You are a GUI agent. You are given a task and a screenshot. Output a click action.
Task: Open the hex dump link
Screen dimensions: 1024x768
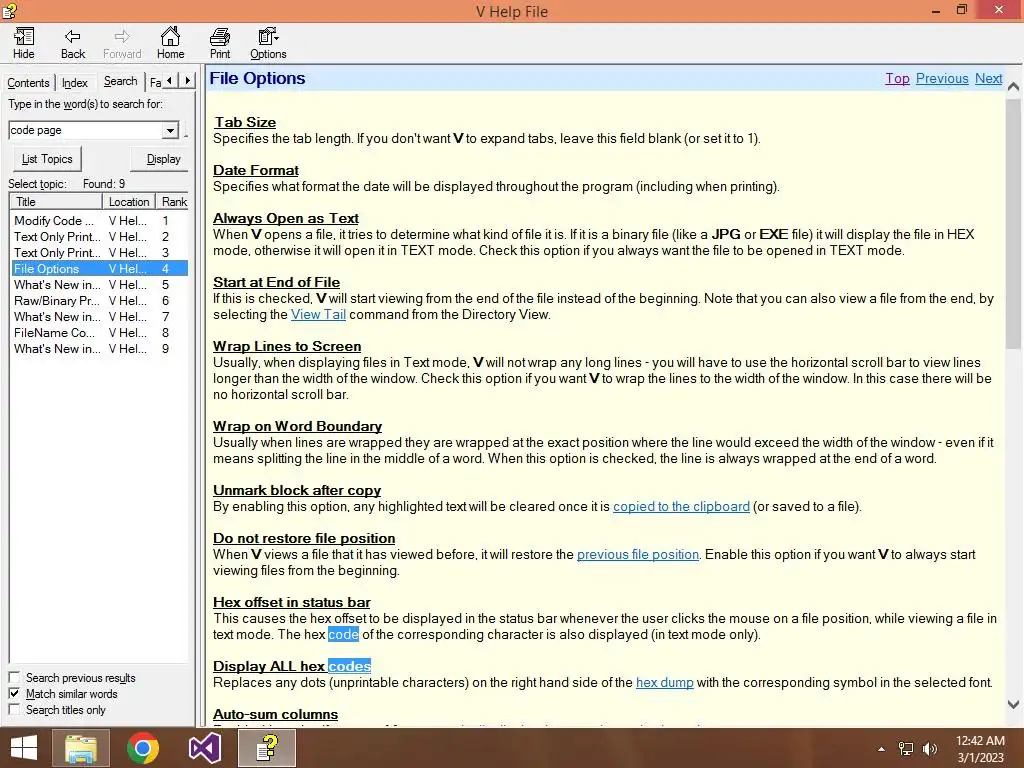664,682
